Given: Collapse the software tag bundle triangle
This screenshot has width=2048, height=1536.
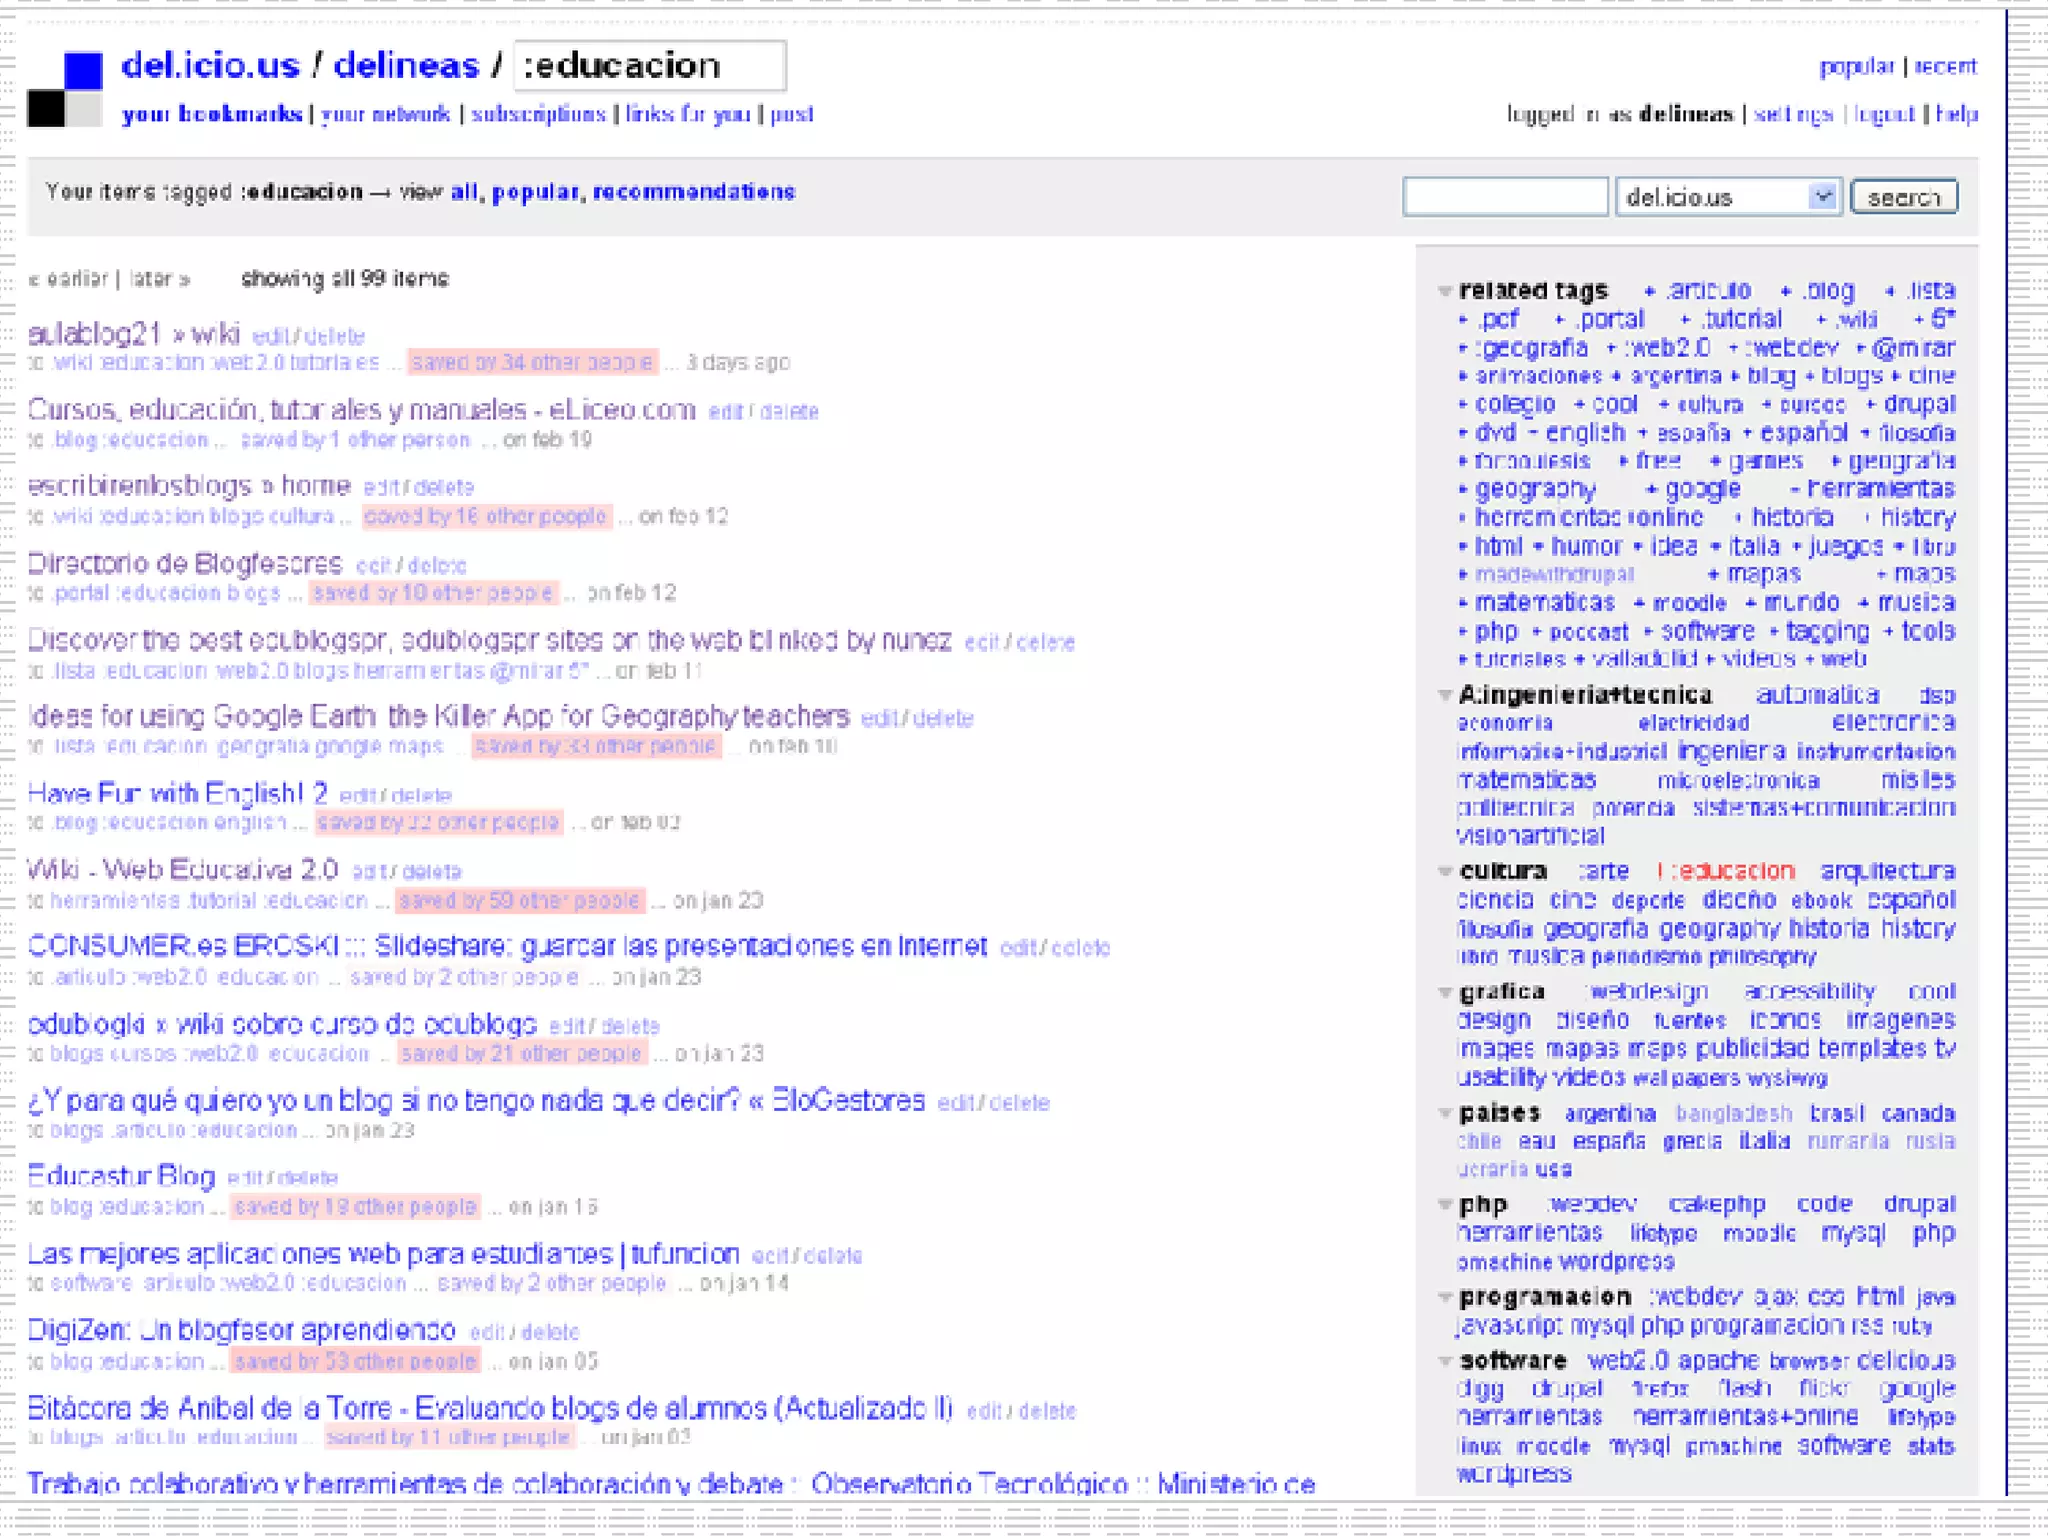Looking at the screenshot, I should click(x=1444, y=1362).
